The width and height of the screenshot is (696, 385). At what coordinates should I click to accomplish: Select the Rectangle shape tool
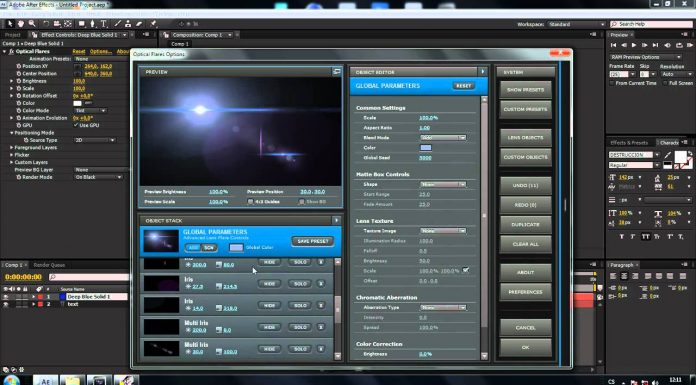[x=82, y=24]
